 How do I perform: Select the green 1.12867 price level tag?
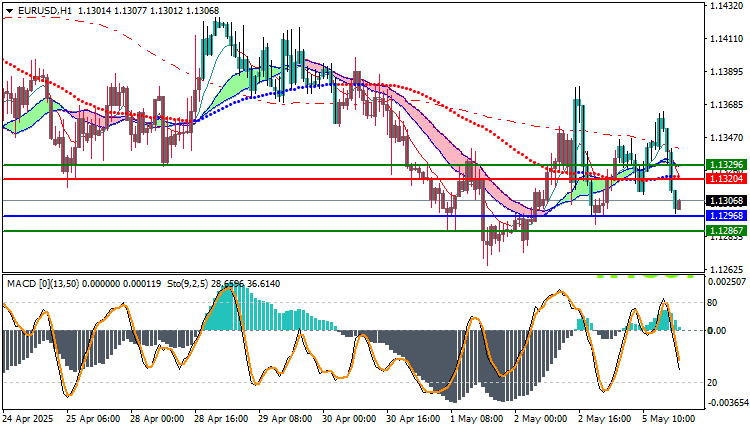[x=726, y=231]
